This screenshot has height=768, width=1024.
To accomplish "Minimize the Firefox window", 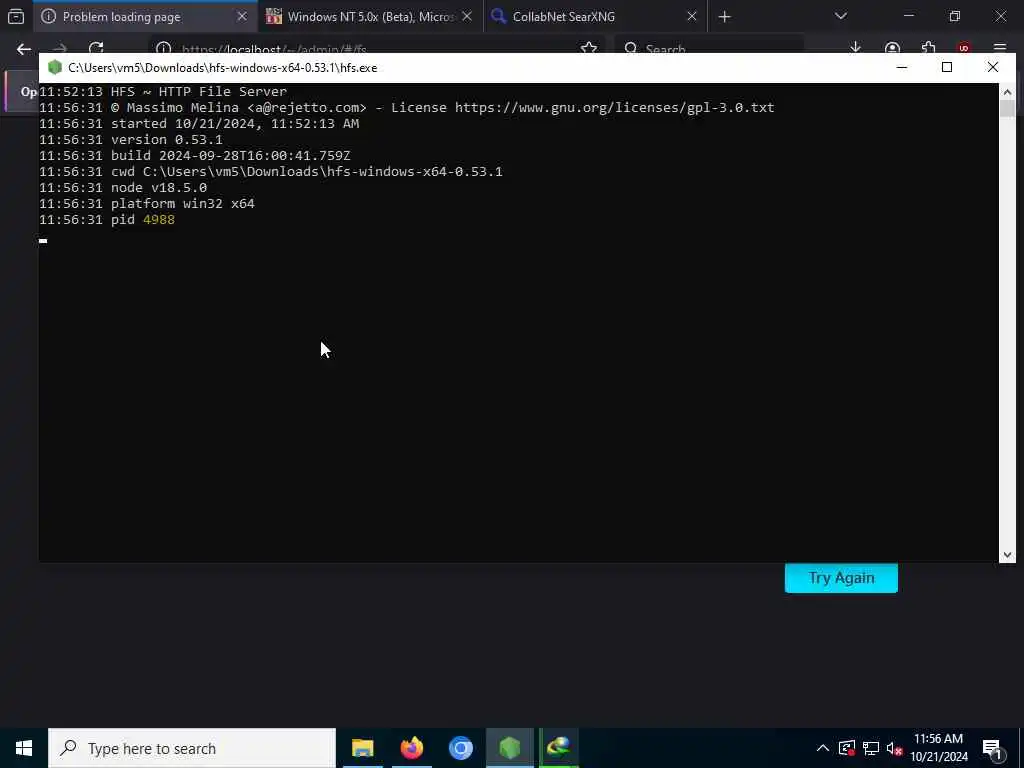I will [908, 16].
